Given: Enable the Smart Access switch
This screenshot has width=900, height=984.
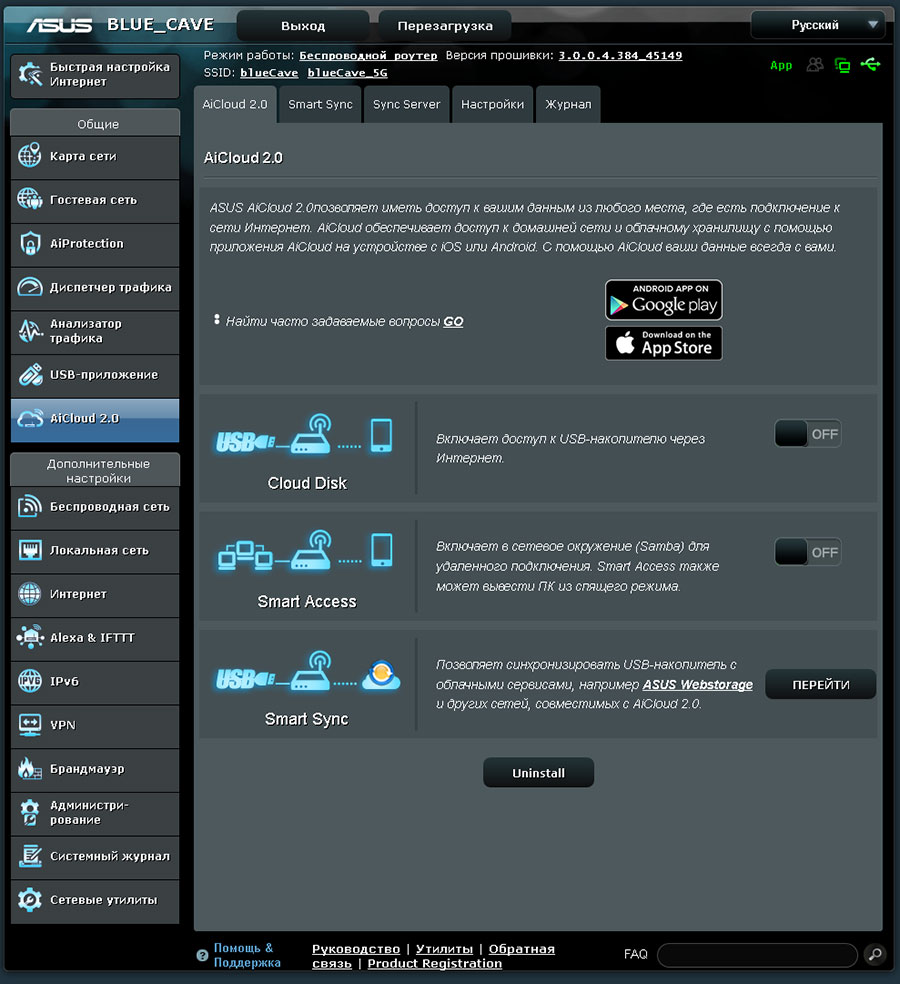Looking at the screenshot, I should pos(808,552).
